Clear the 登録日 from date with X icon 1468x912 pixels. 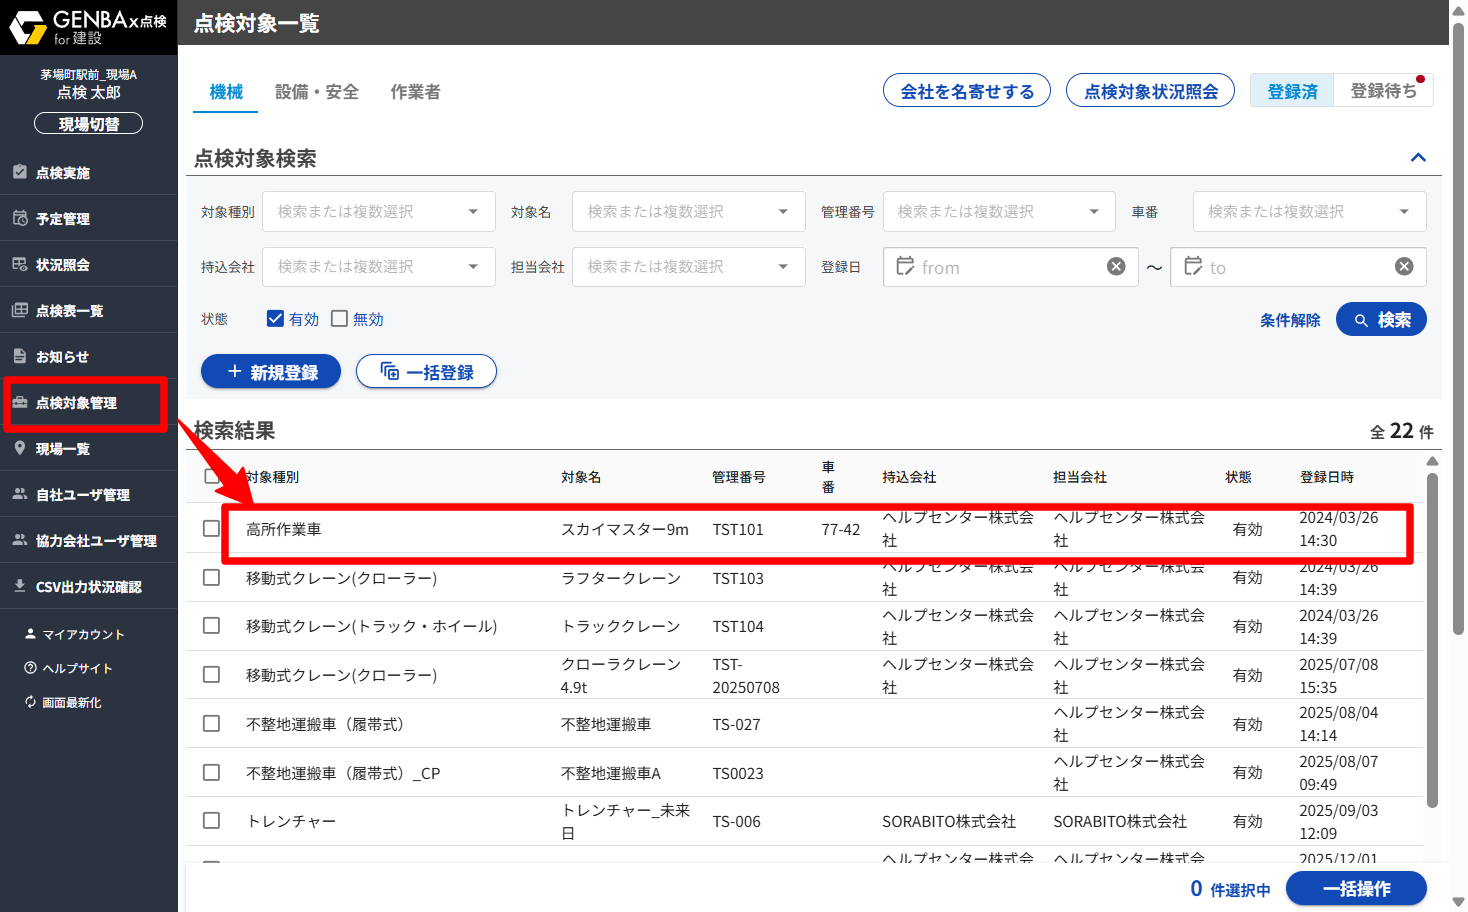1116,266
